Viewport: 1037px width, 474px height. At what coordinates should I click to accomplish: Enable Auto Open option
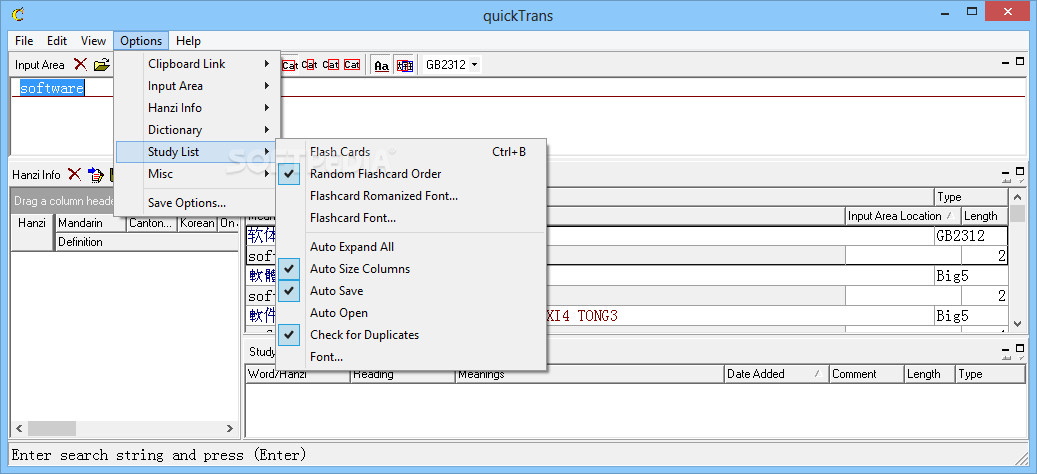[411, 313]
